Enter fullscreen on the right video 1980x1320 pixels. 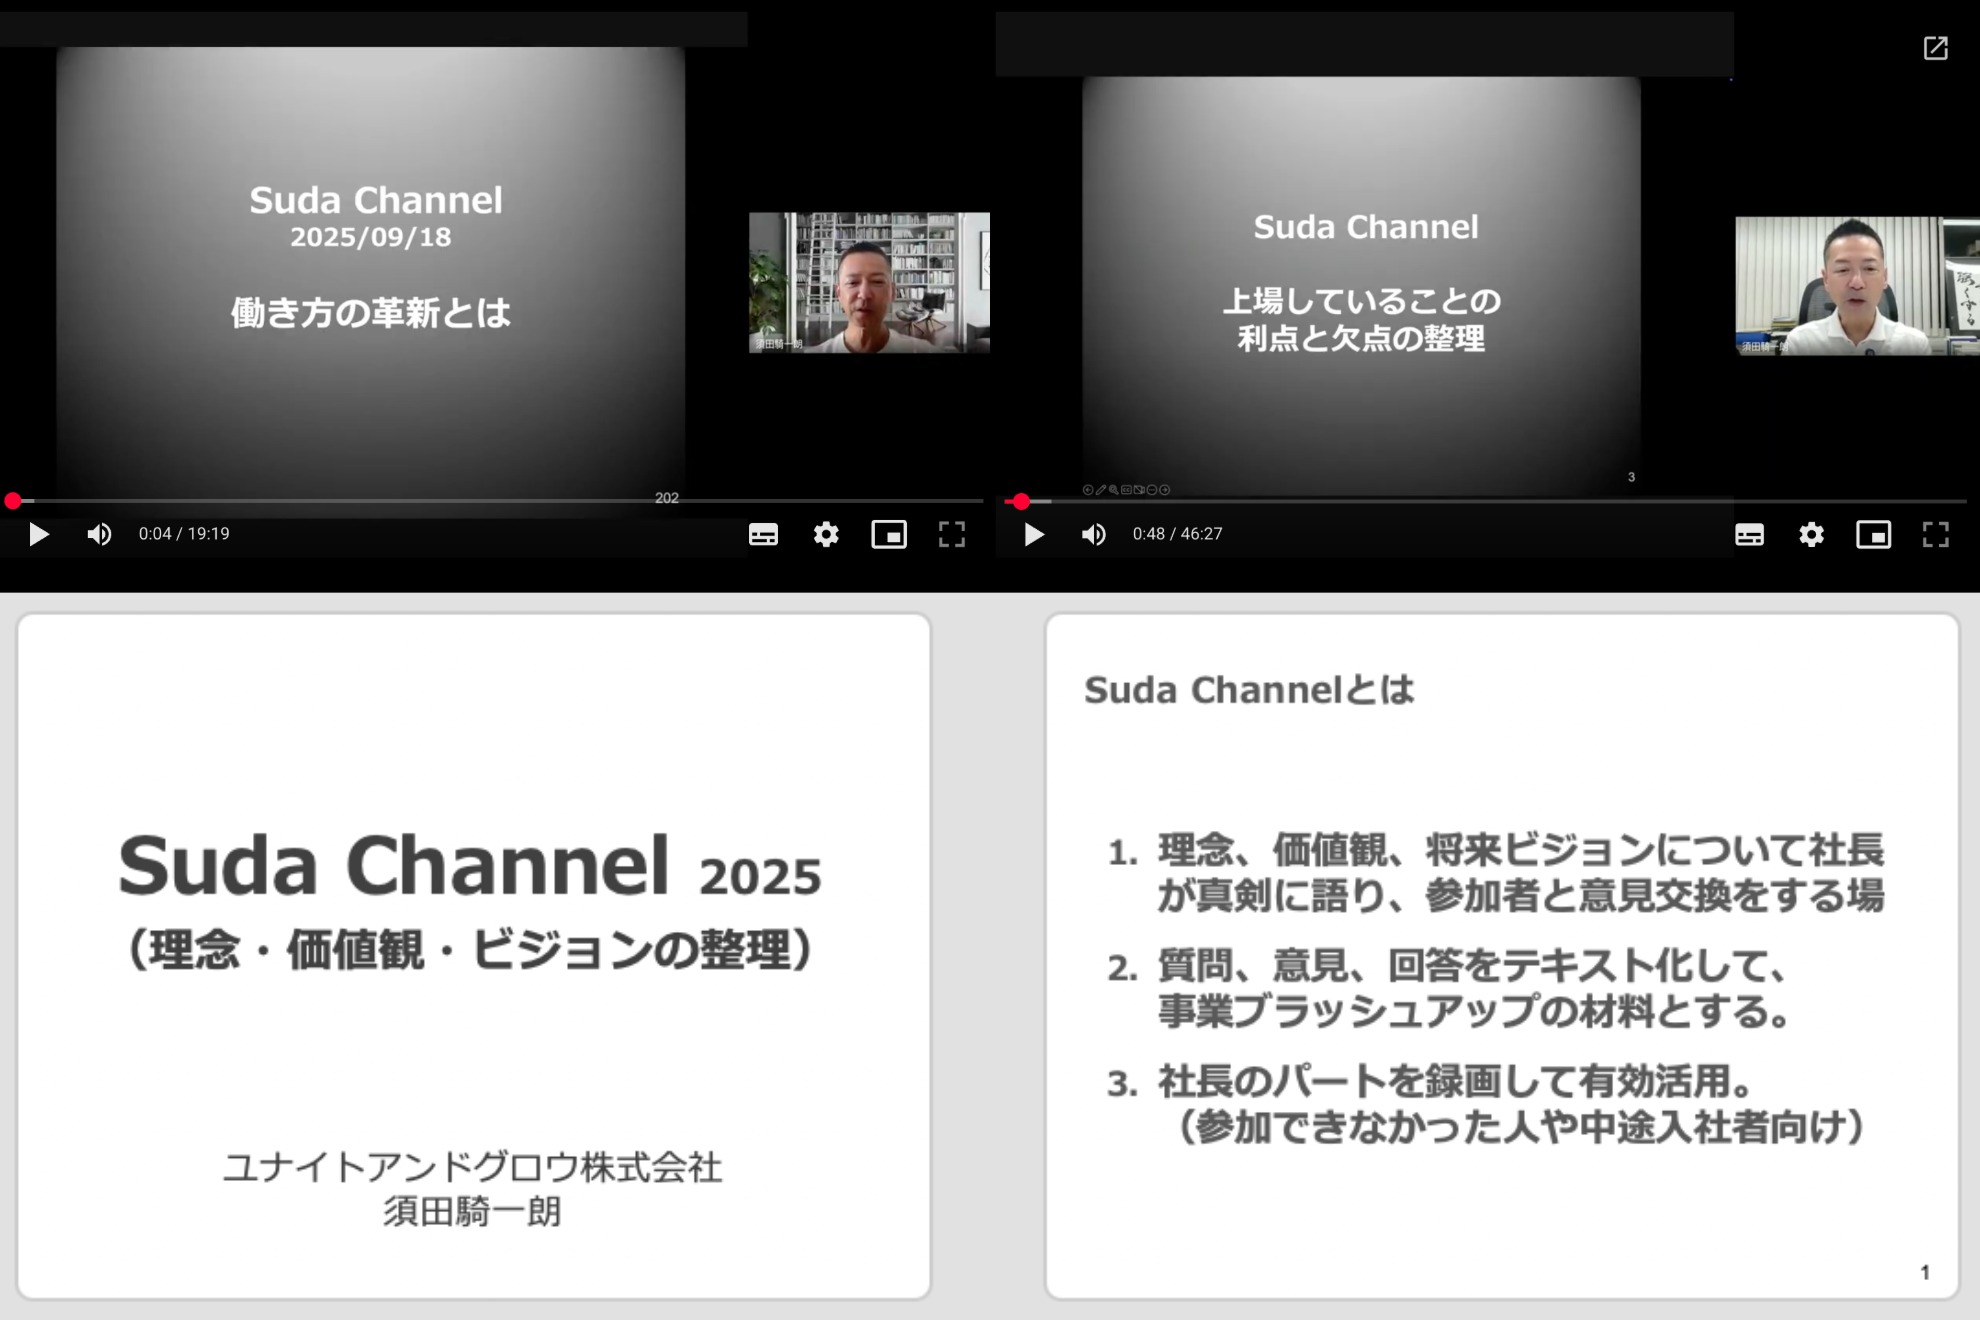[x=1936, y=534]
